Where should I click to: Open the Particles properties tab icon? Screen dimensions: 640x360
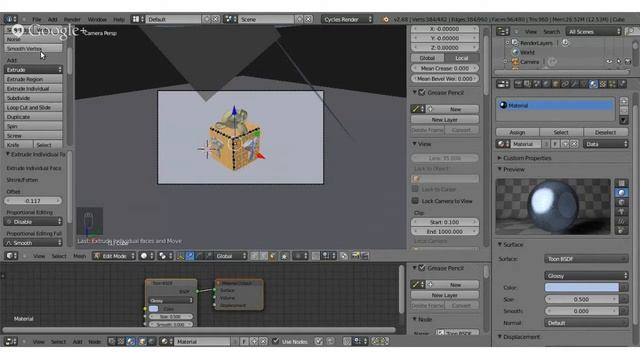point(612,84)
